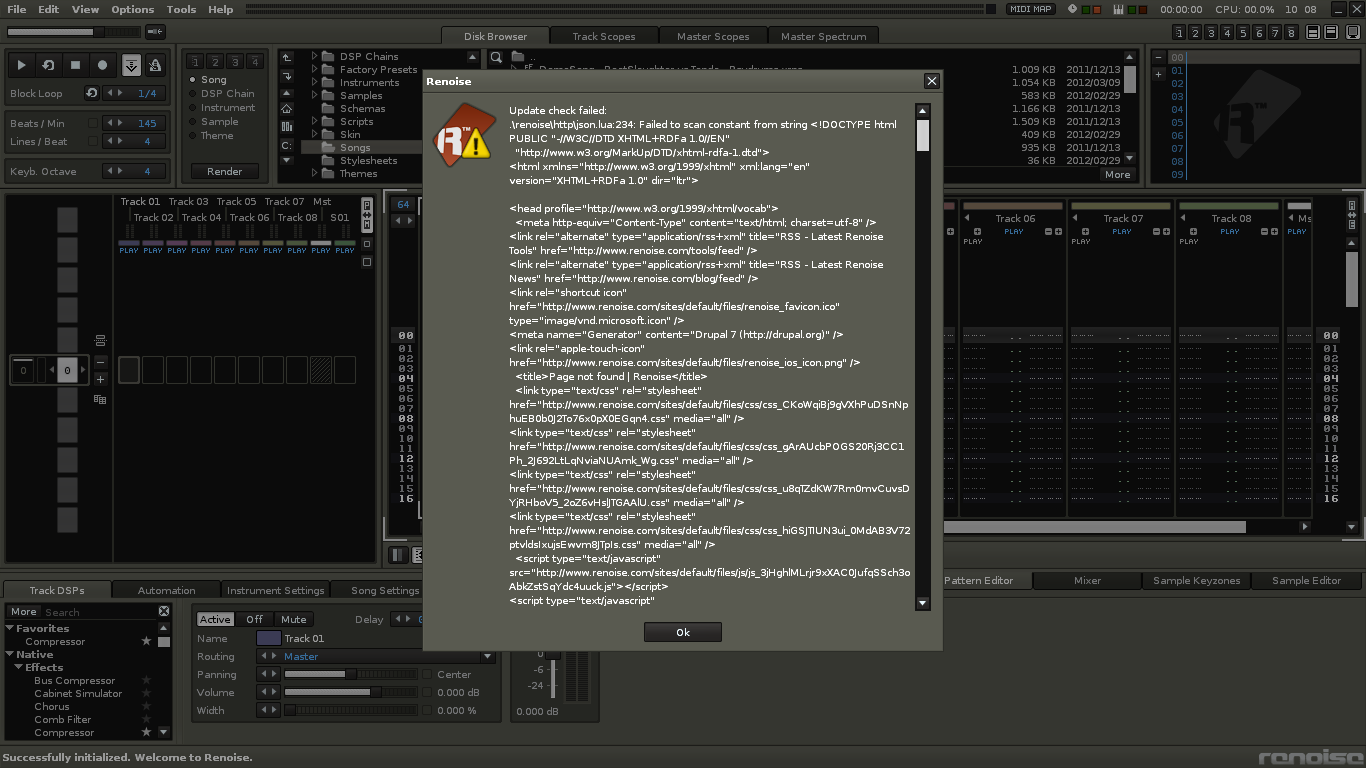Toggle the Block Loop icon
The height and width of the screenshot is (768, 1366).
tap(92, 93)
